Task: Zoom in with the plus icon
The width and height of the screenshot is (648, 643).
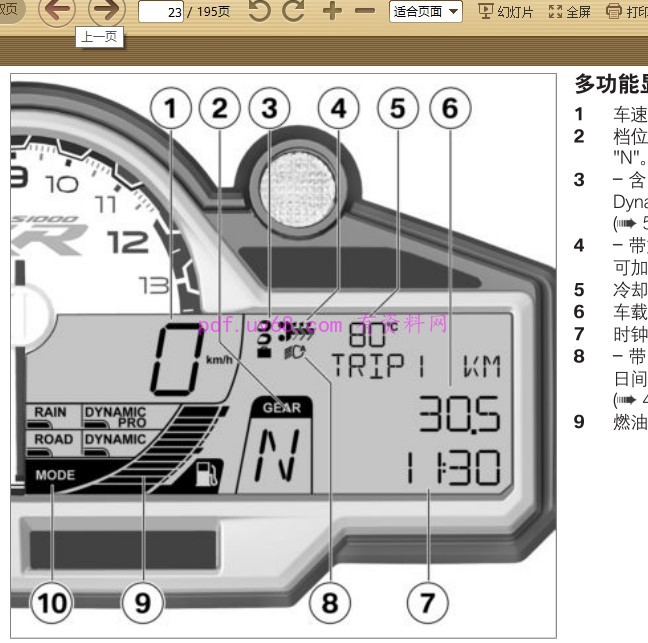Action: pos(333,12)
